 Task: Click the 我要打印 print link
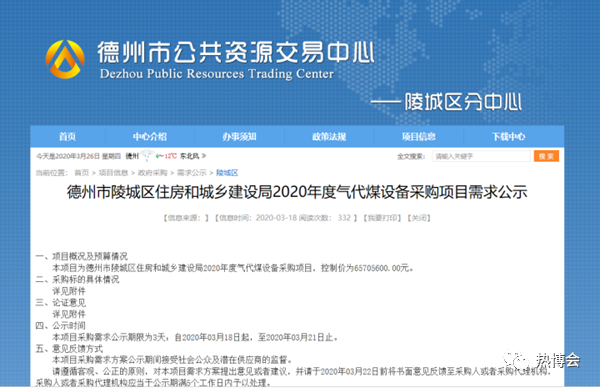pos(382,218)
